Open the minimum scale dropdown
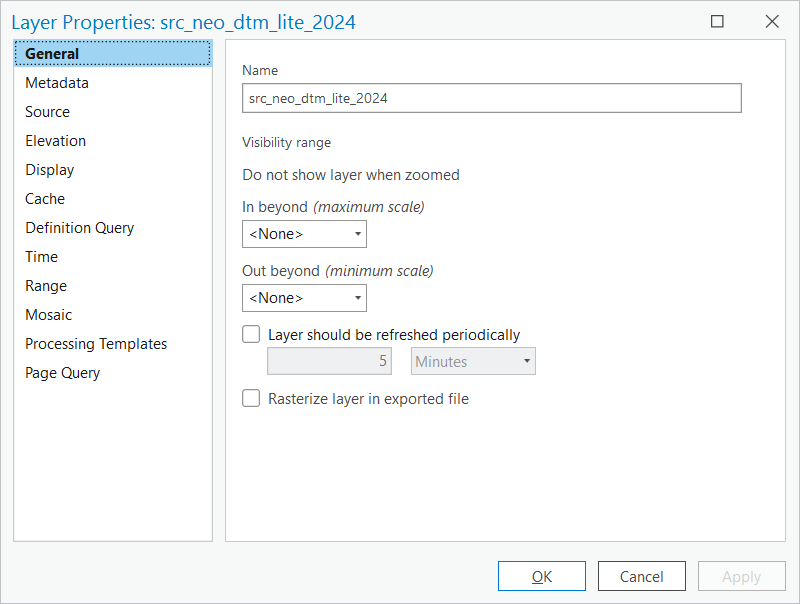 [x=358, y=298]
